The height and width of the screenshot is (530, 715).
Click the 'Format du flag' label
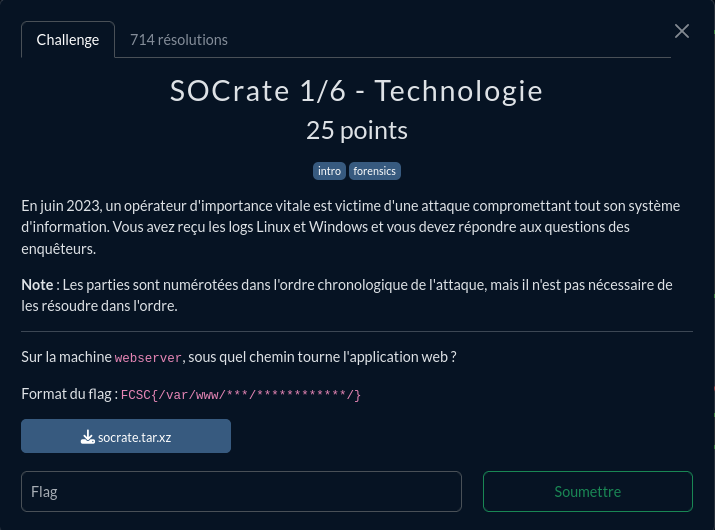pos(68,394)
